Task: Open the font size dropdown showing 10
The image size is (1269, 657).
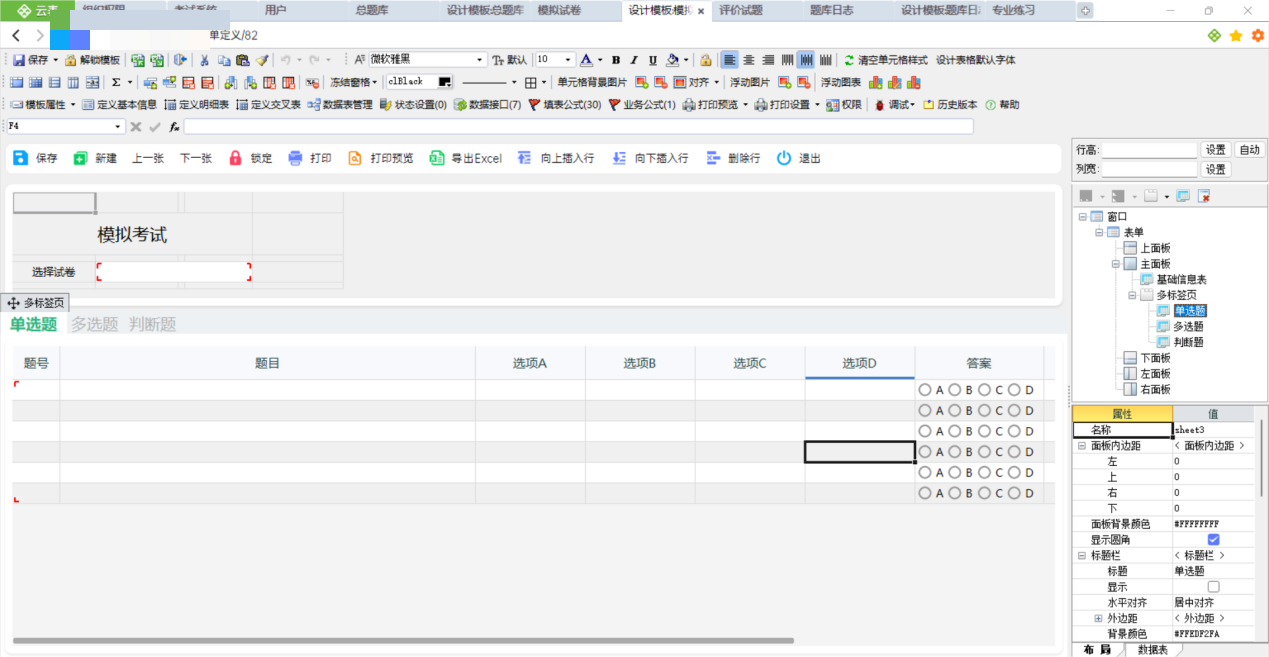Action: 569,60
